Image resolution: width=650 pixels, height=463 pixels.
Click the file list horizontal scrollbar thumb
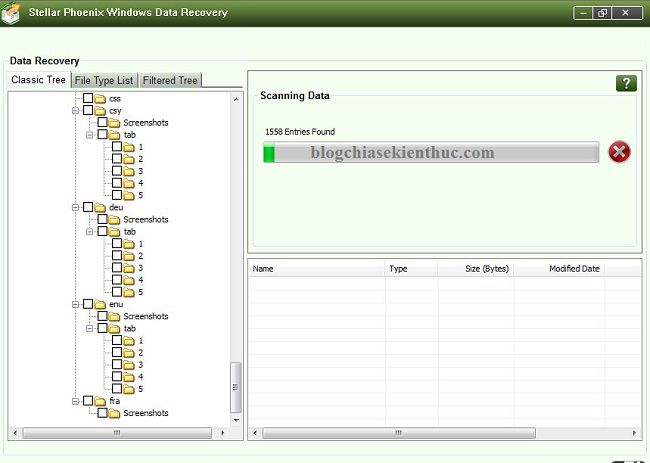(x=399, y=433)
